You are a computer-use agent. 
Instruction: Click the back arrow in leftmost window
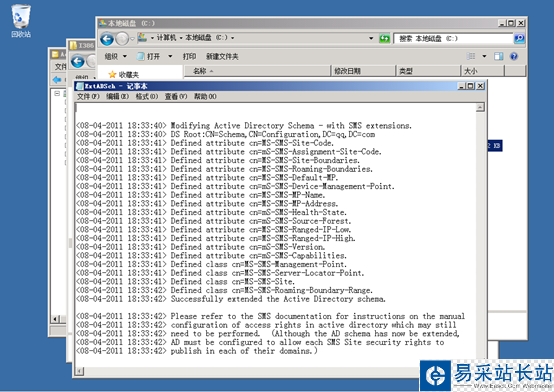57,80
